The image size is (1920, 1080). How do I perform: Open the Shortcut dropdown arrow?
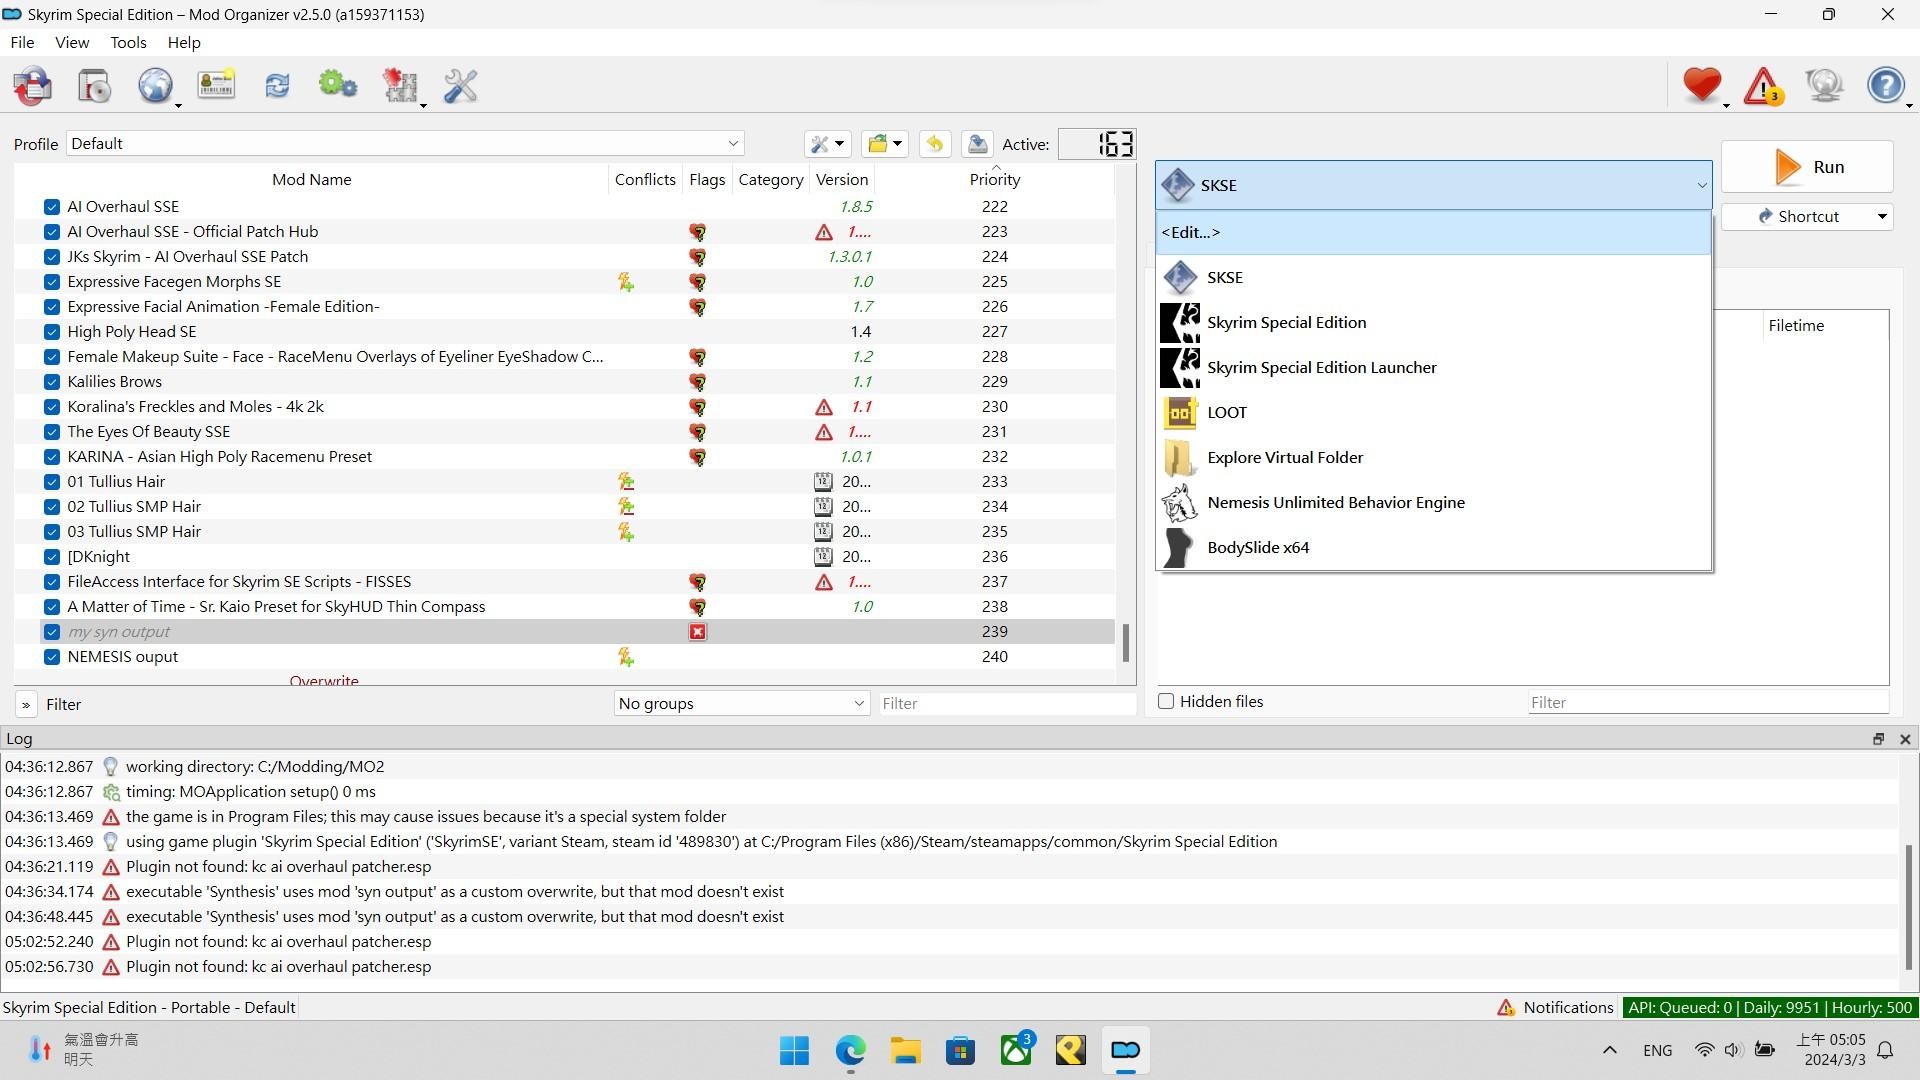pos(1881,217)
